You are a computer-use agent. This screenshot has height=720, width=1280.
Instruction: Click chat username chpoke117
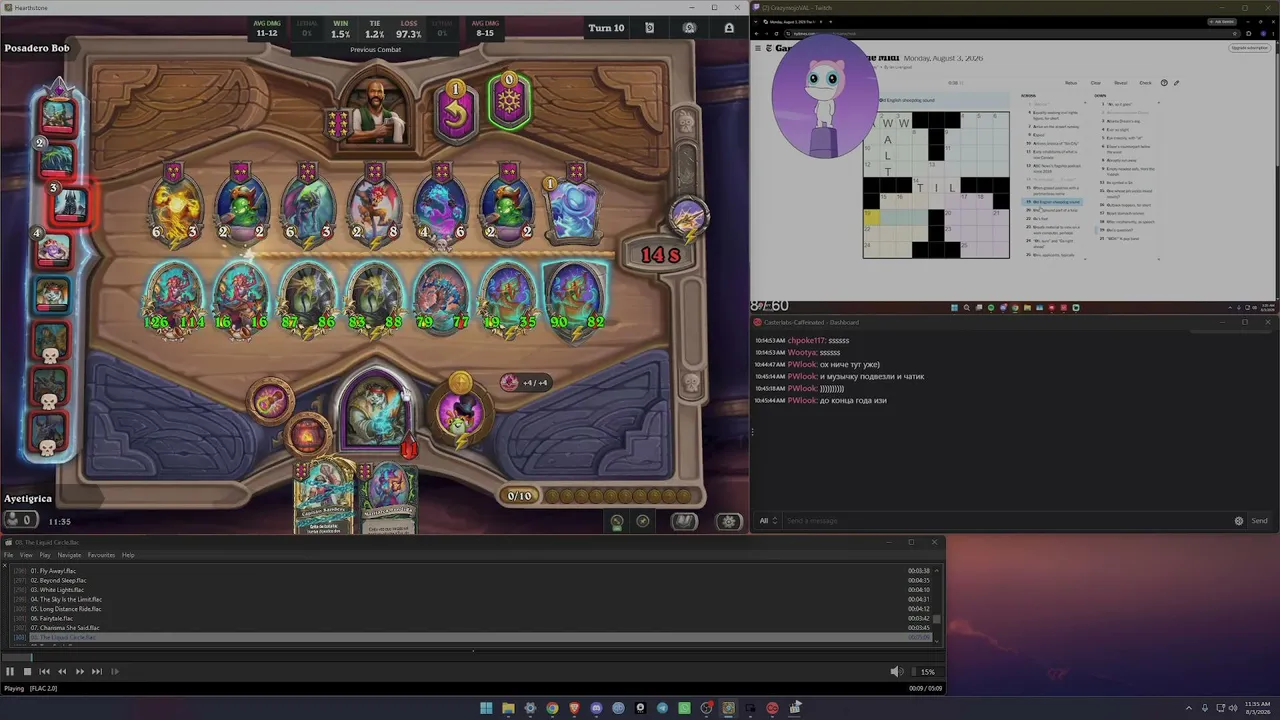click(x=807, y=341)
